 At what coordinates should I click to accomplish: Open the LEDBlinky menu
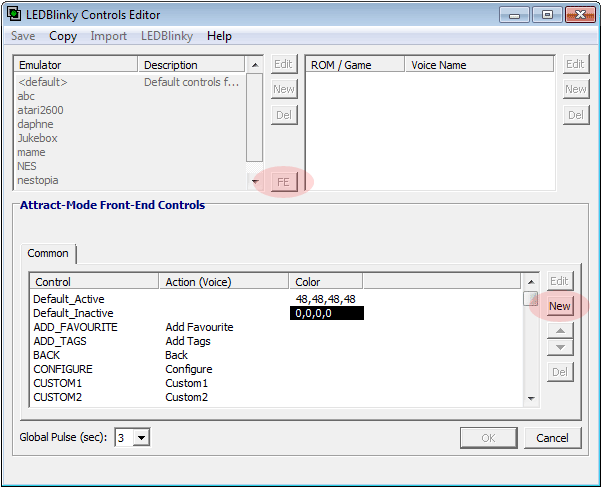(167, 36)
